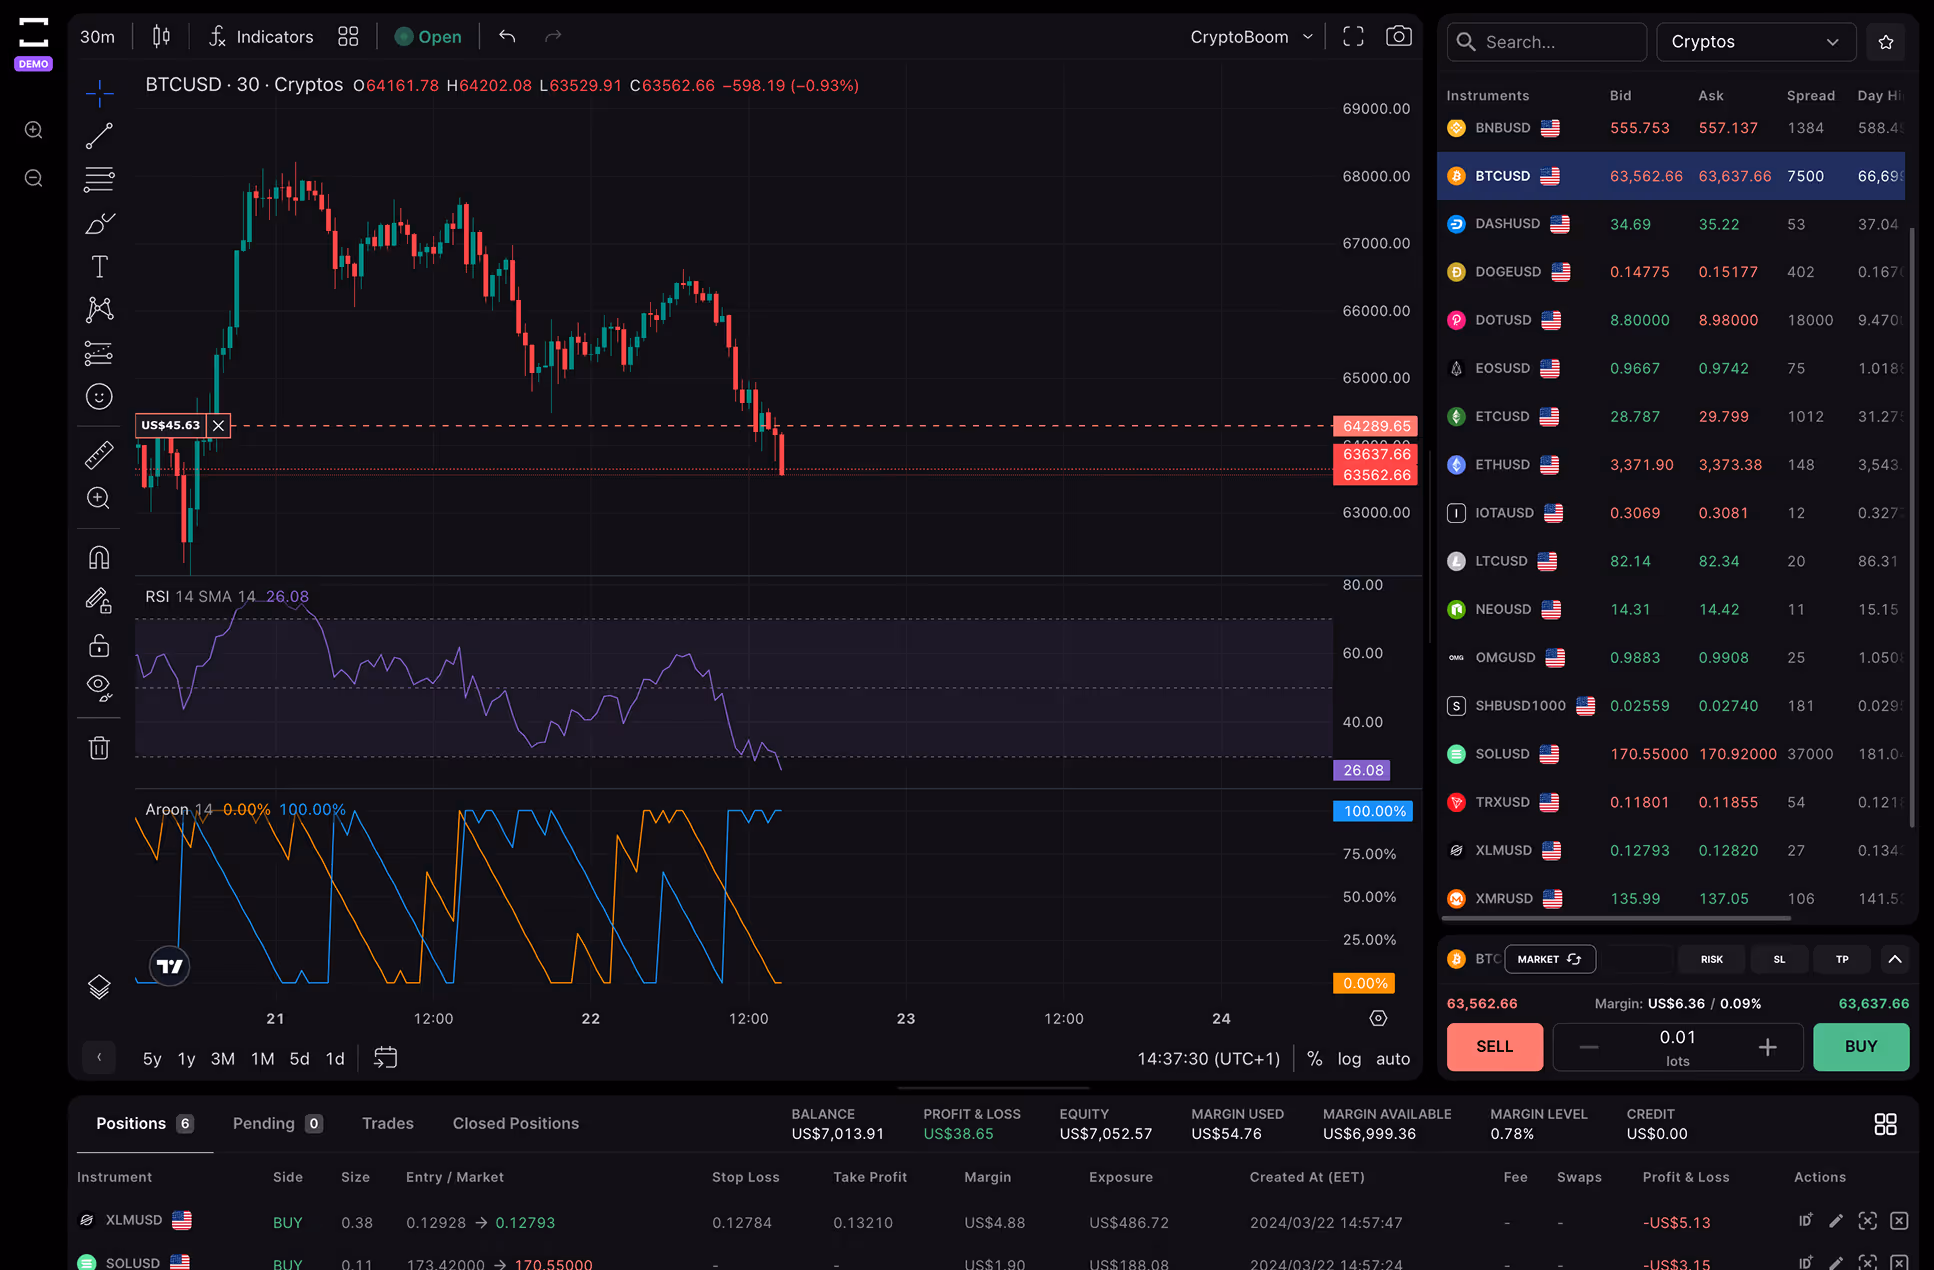
Task: Toggle log scale on chart
Action: (1349, 1058)
